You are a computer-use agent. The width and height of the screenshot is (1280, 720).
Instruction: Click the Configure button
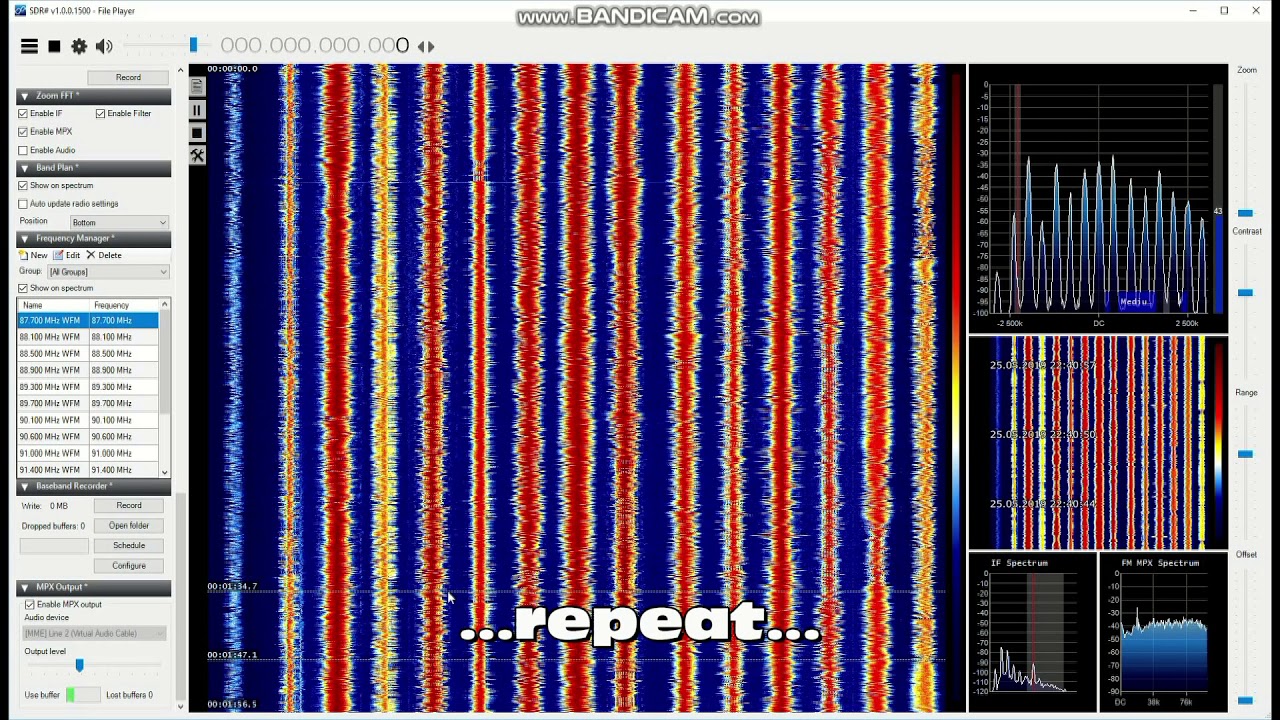pos(129,565)
